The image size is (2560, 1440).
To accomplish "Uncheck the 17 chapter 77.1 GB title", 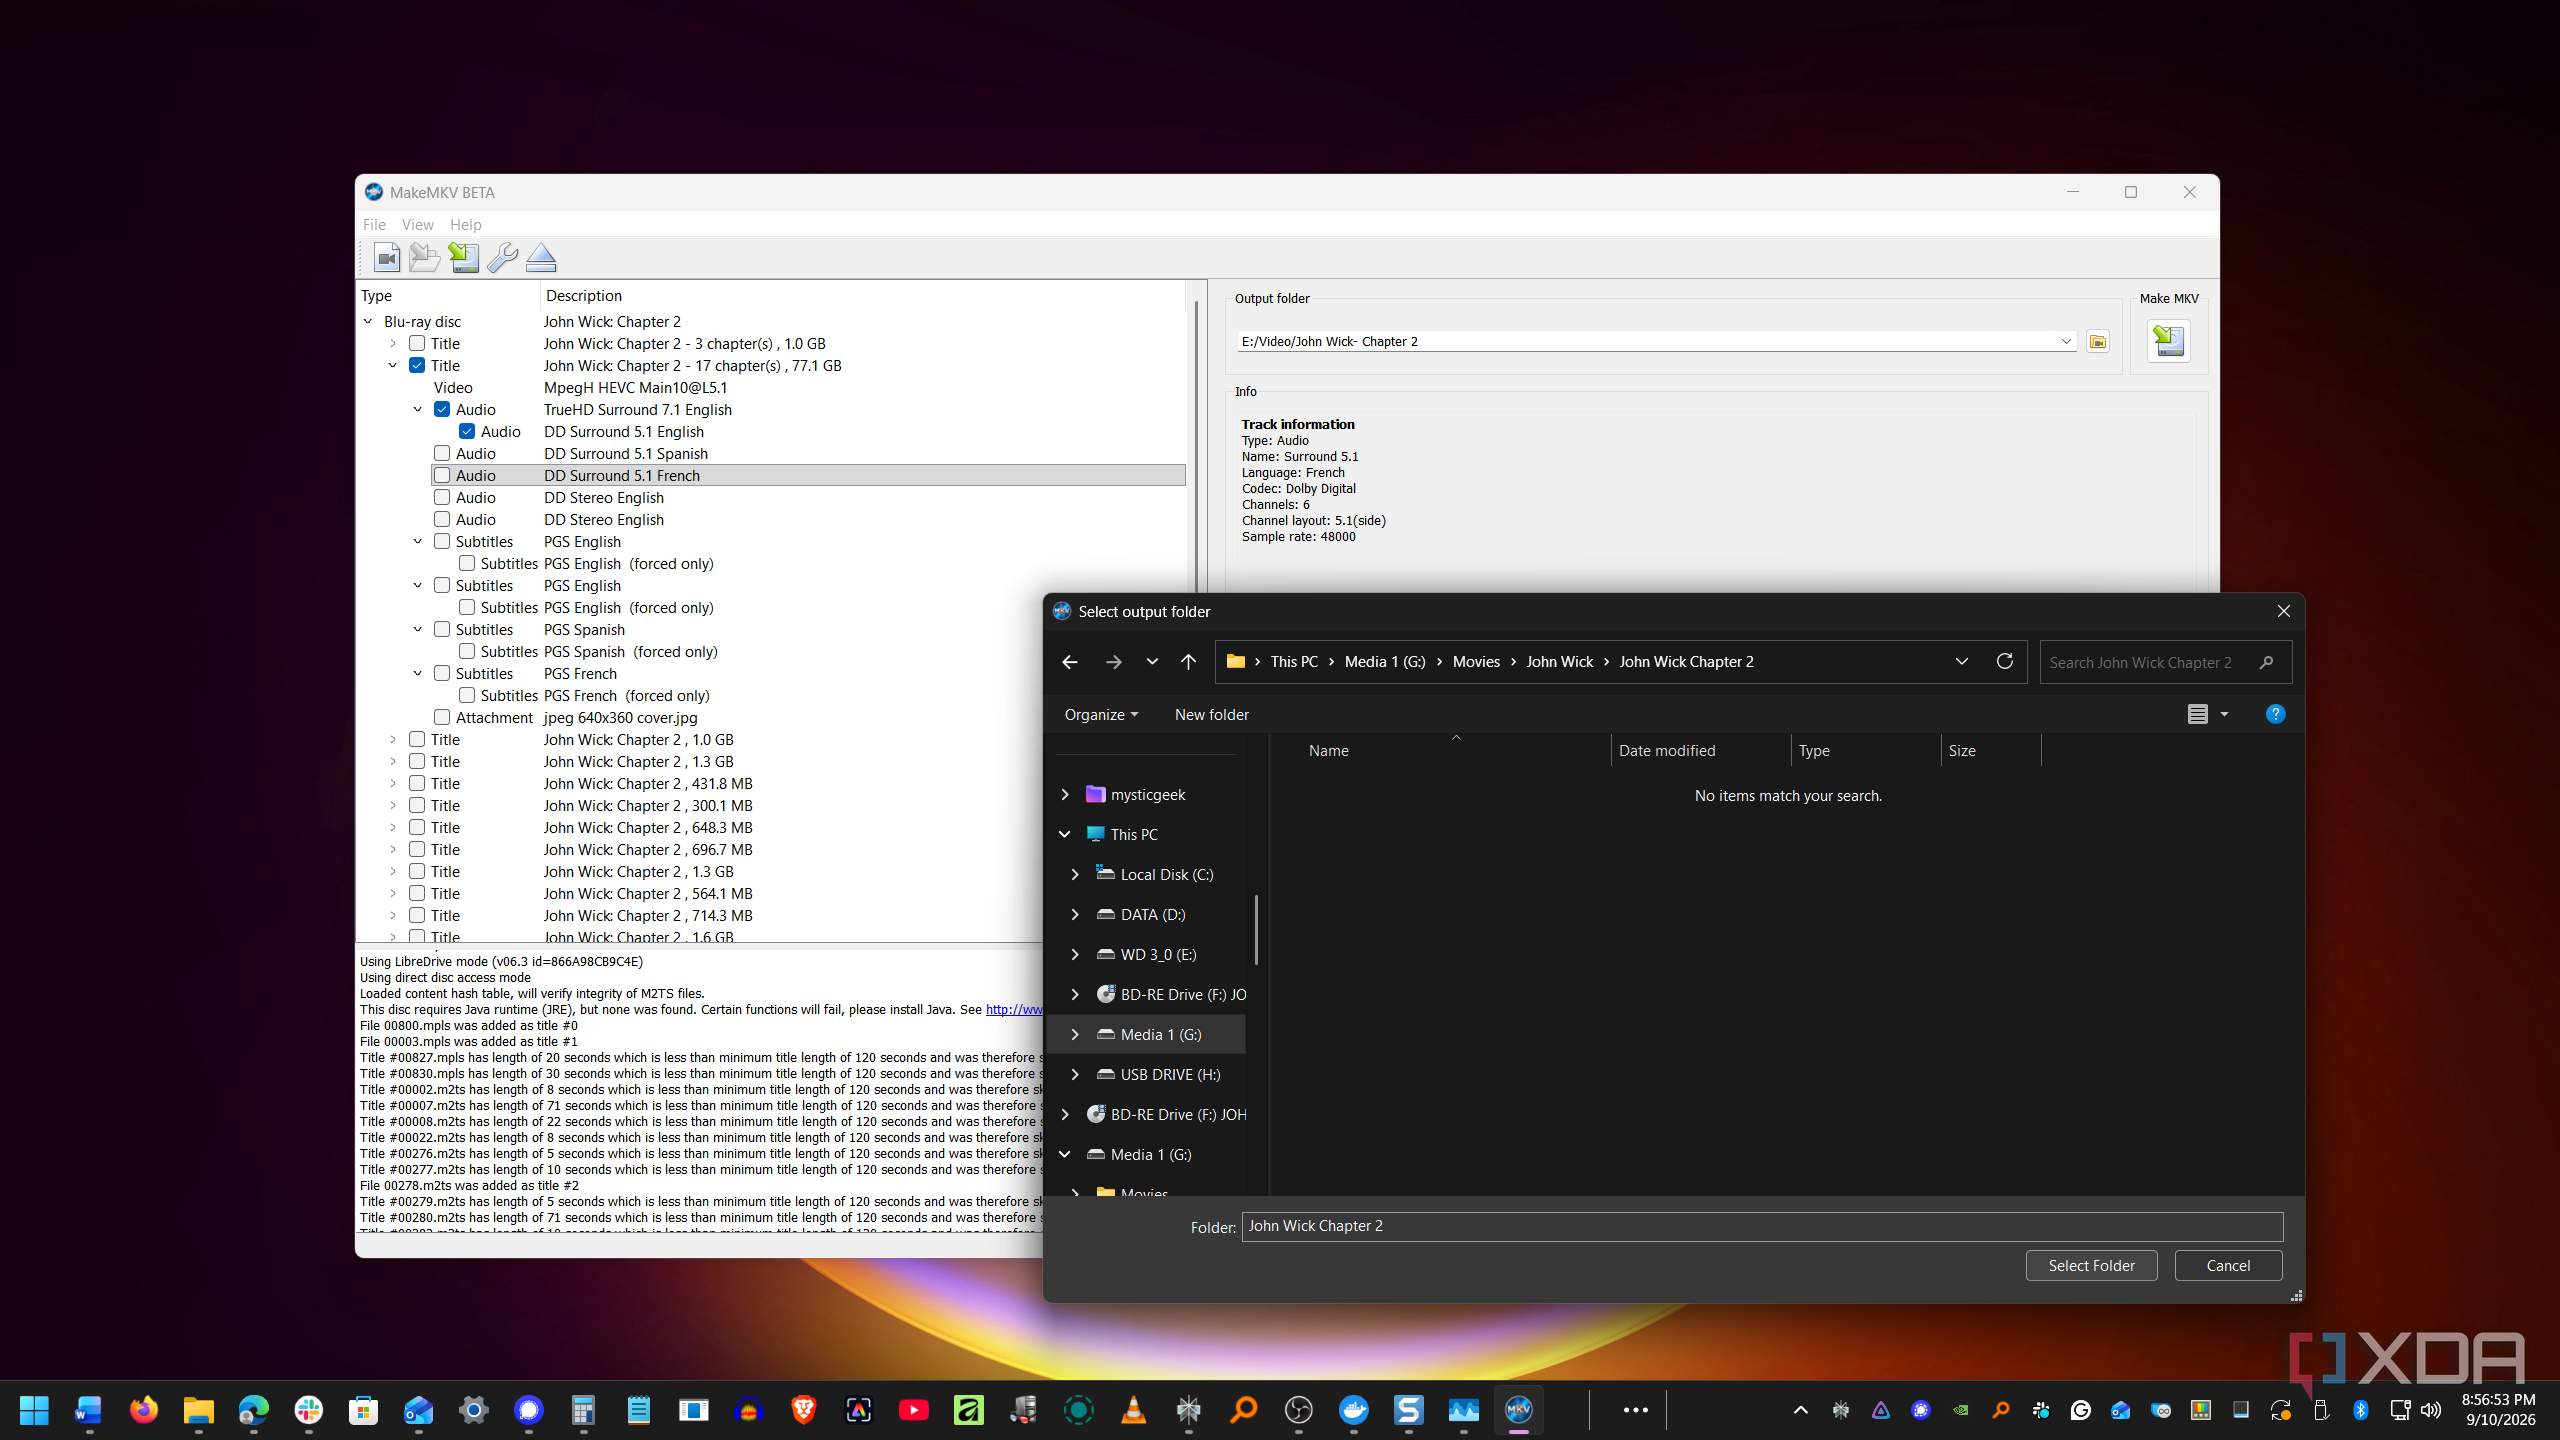I will coord(417,366).
